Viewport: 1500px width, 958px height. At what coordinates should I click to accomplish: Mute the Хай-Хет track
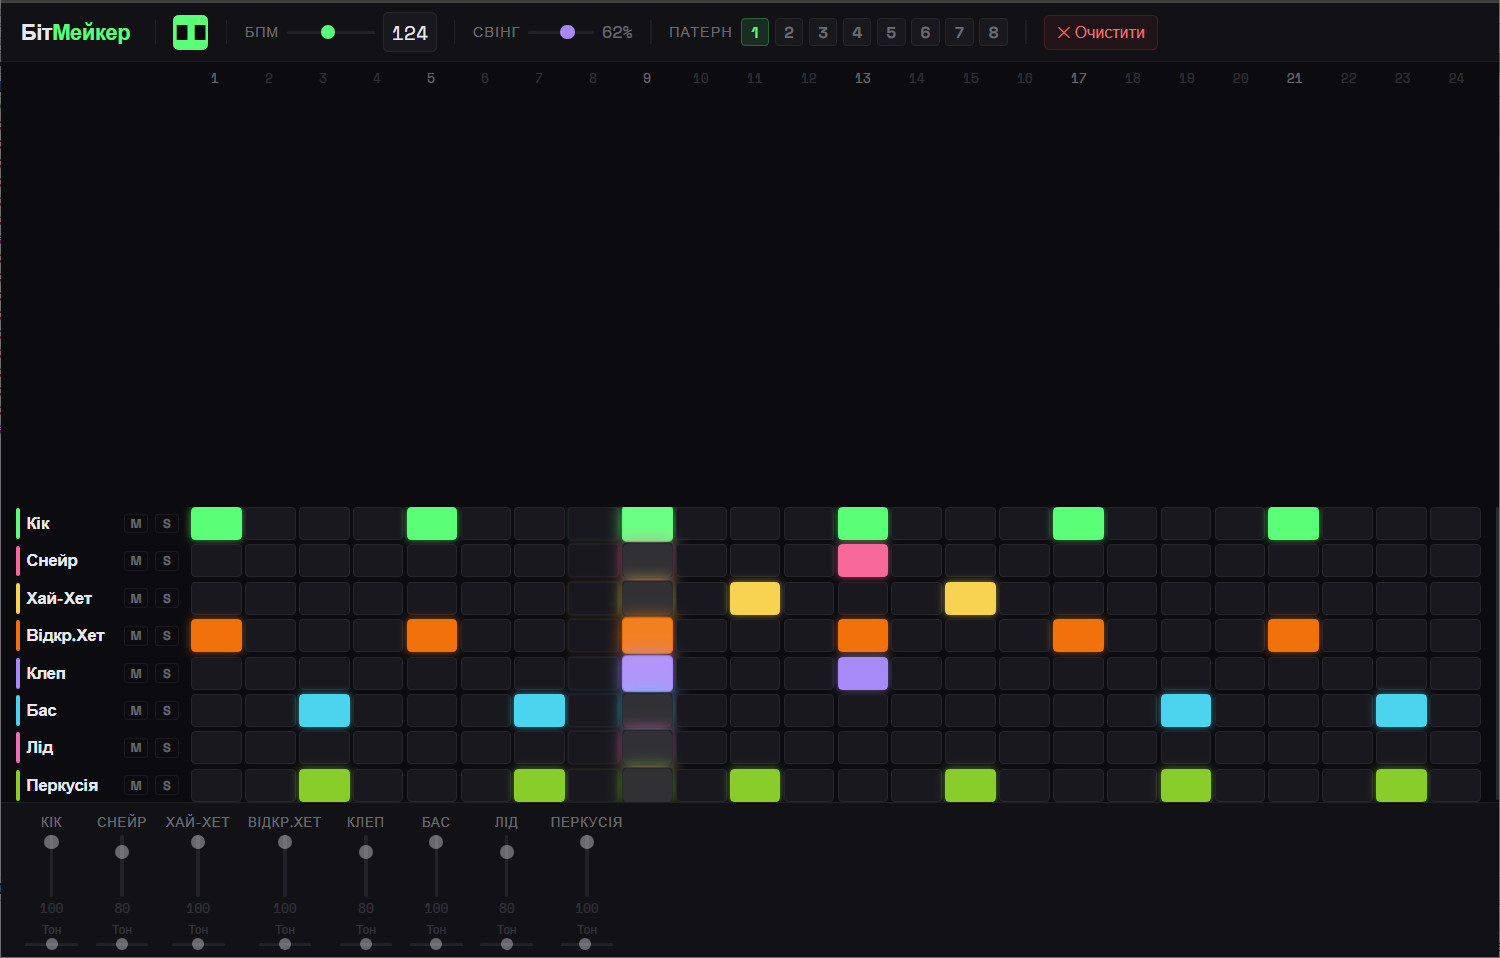[136, 598]
